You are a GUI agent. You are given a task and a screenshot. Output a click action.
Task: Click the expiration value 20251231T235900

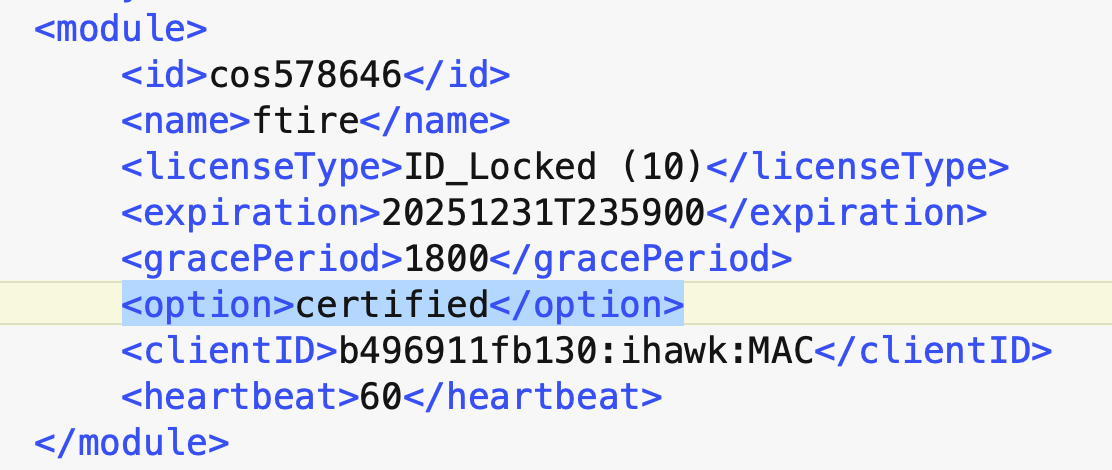[543, 213]
